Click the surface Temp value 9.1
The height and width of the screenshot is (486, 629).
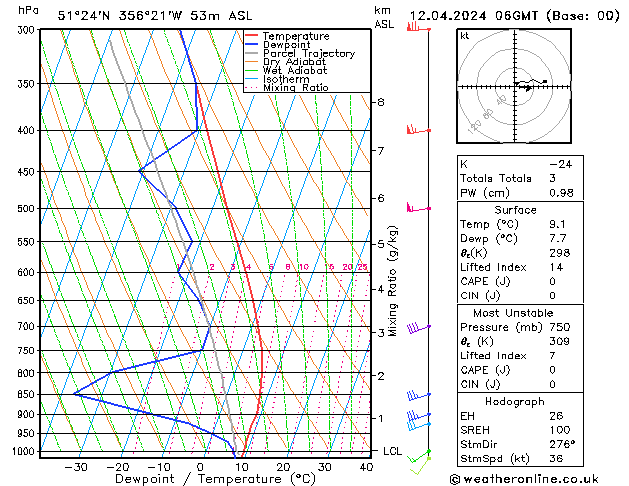pyautogui.click(x=557, y=224)
